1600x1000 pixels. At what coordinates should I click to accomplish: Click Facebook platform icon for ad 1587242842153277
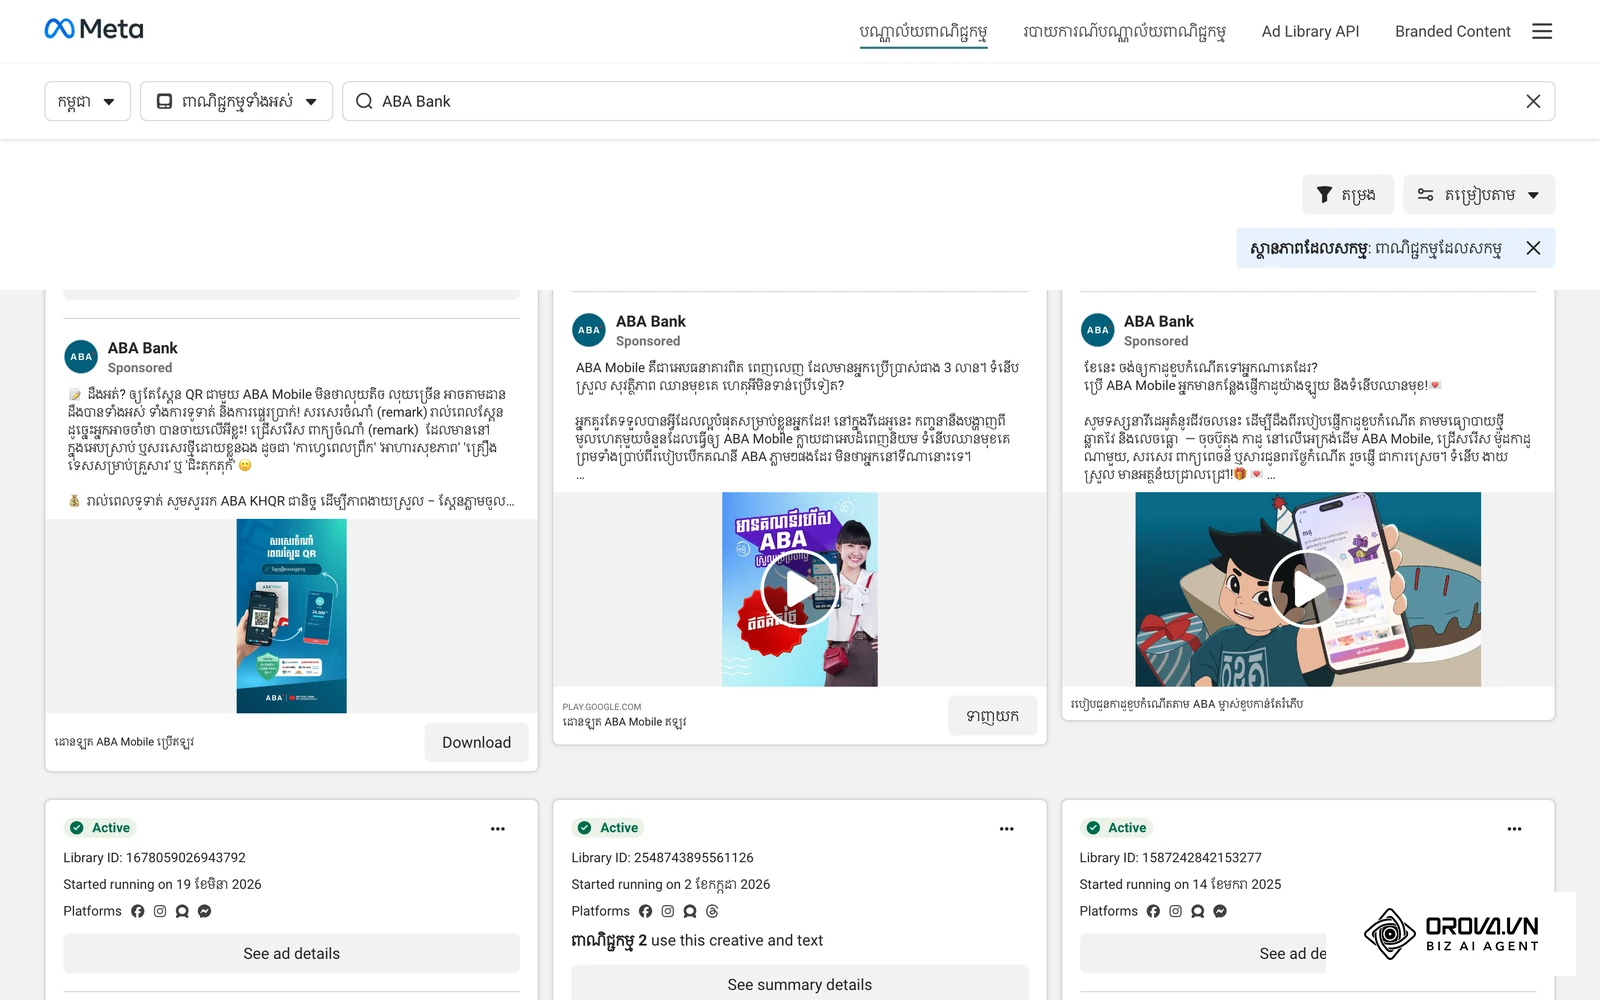click(1153, 911)
